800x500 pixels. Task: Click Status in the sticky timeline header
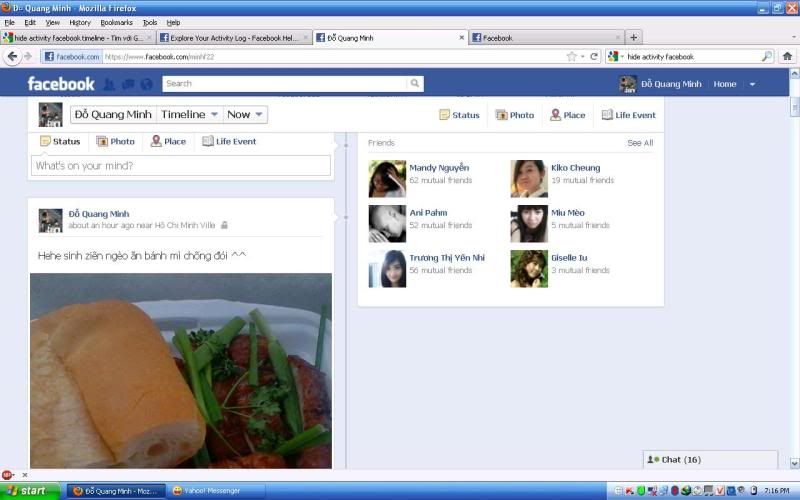(x=459, y=115)
